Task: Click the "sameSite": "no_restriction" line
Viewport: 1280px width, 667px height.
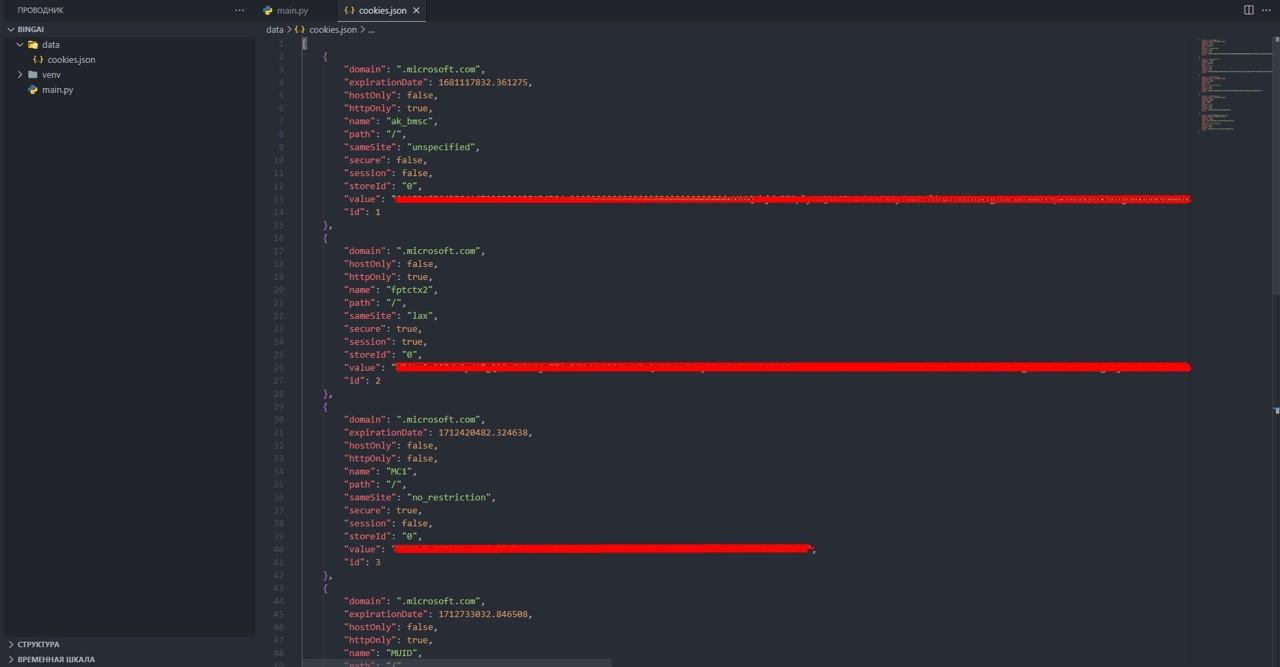Action: coord(420,498)
